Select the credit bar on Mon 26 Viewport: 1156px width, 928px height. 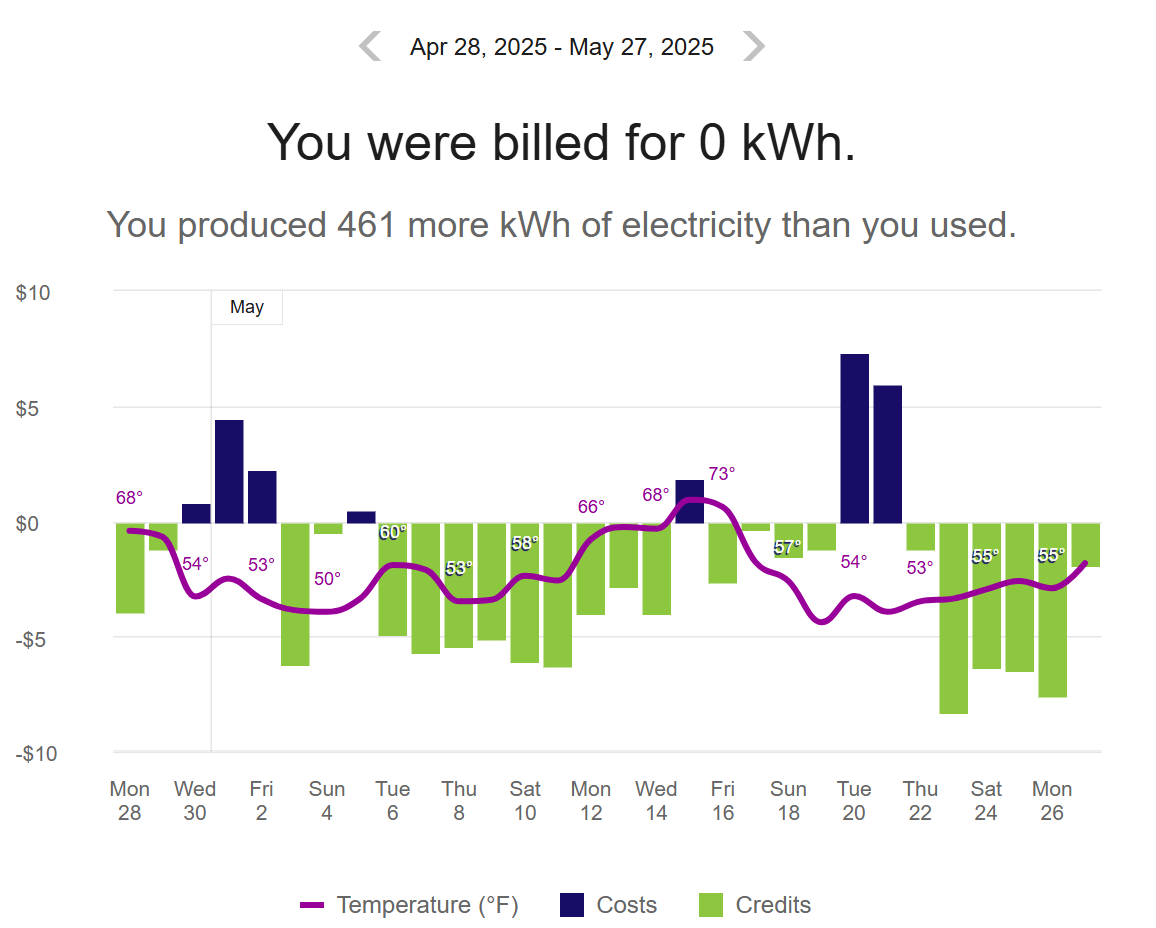click(1053, 610)
